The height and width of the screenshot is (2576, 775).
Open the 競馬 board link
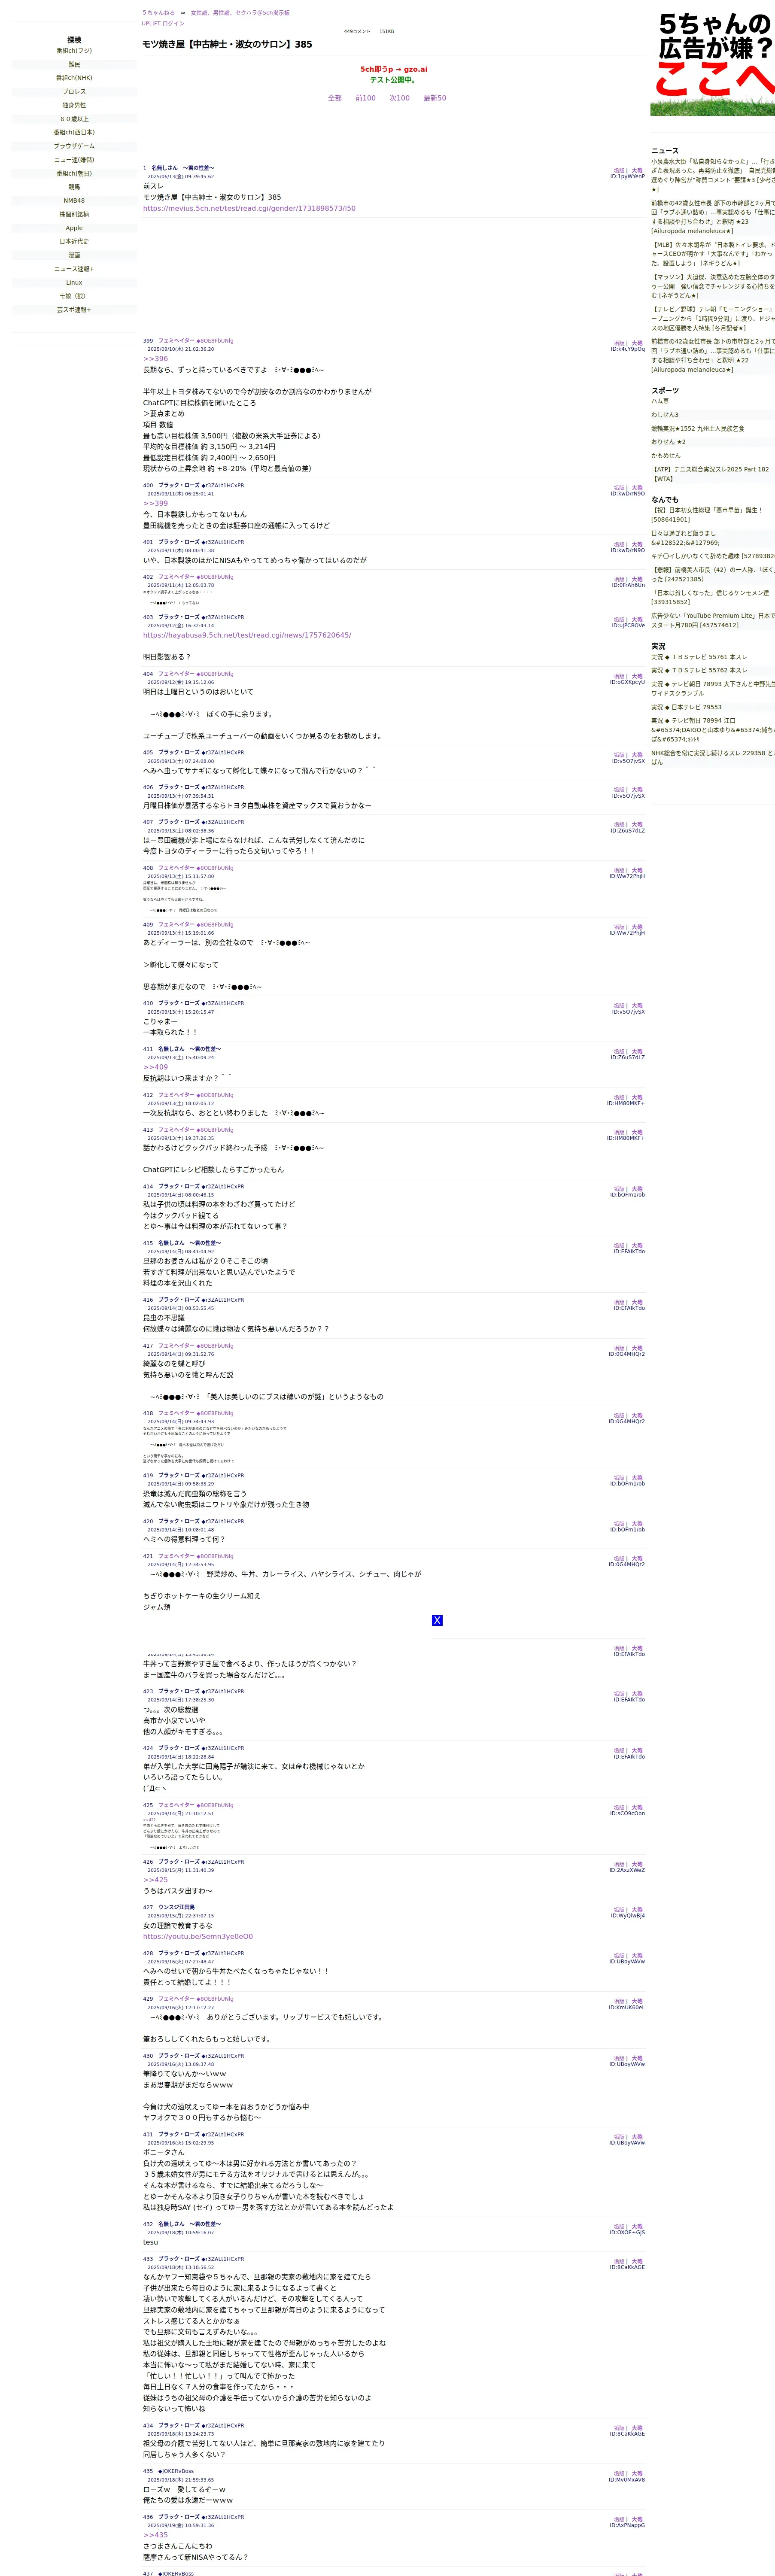pyautogui.click(x=74, y=187)
